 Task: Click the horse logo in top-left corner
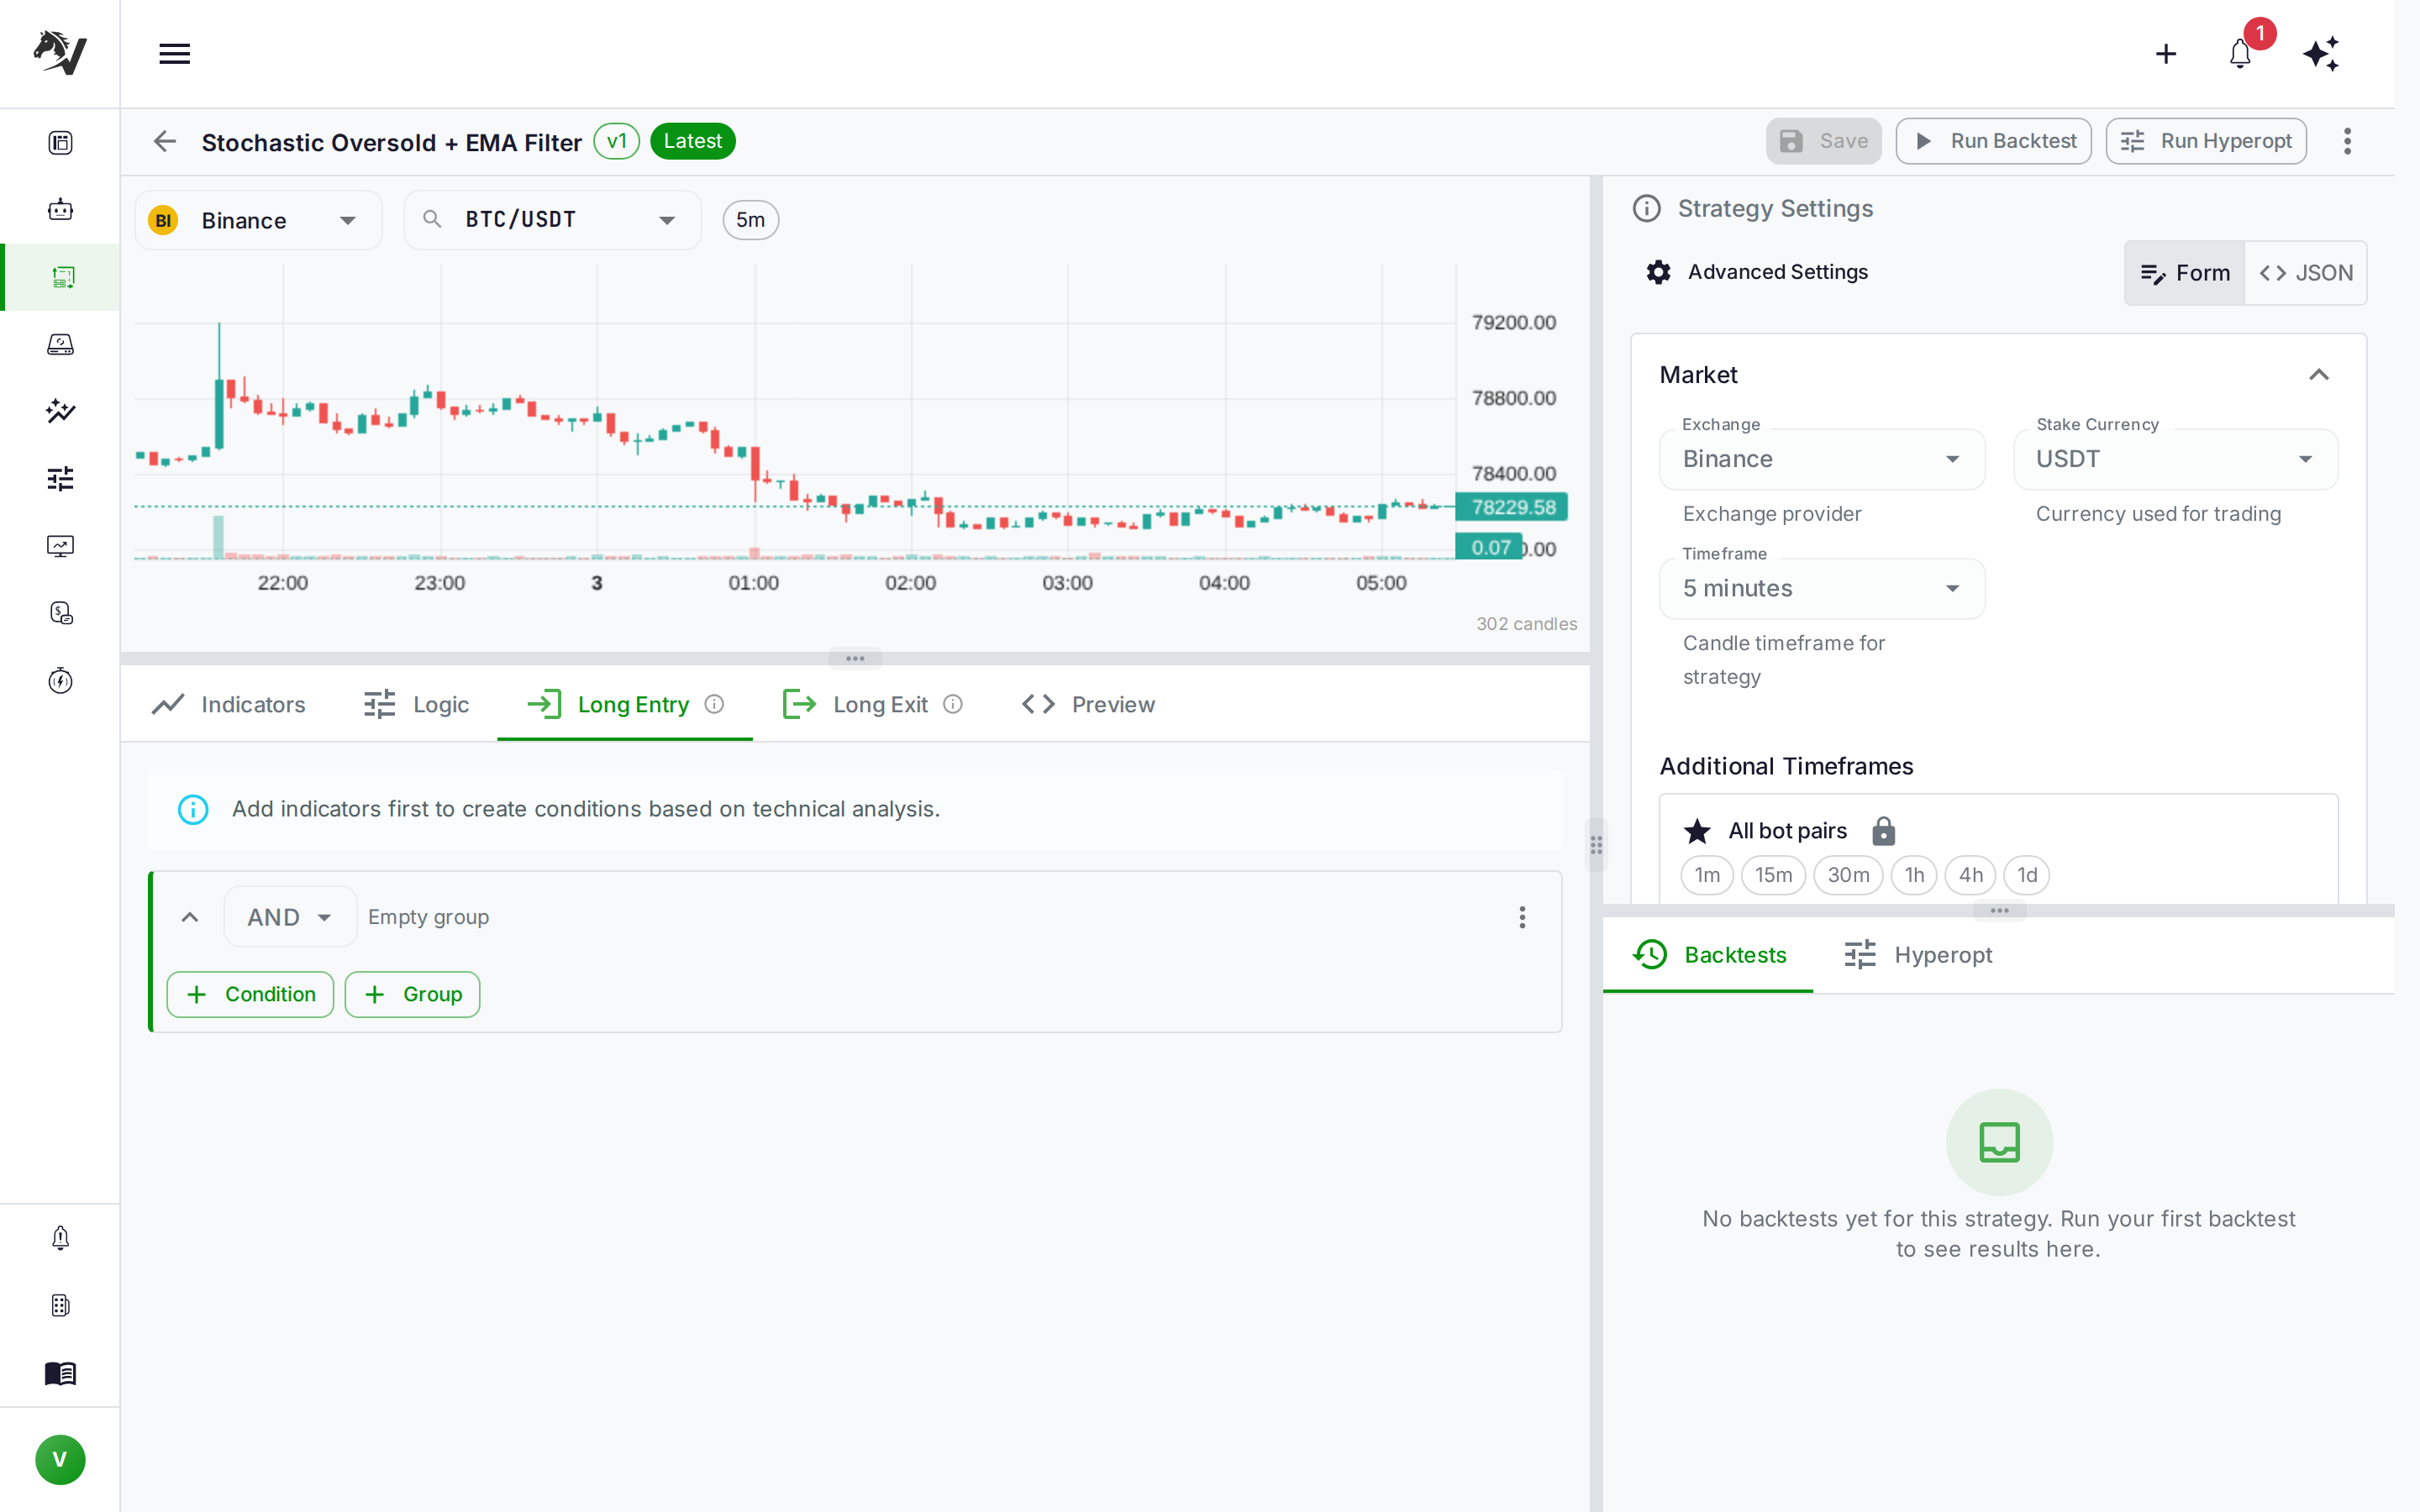coord(60,52)
